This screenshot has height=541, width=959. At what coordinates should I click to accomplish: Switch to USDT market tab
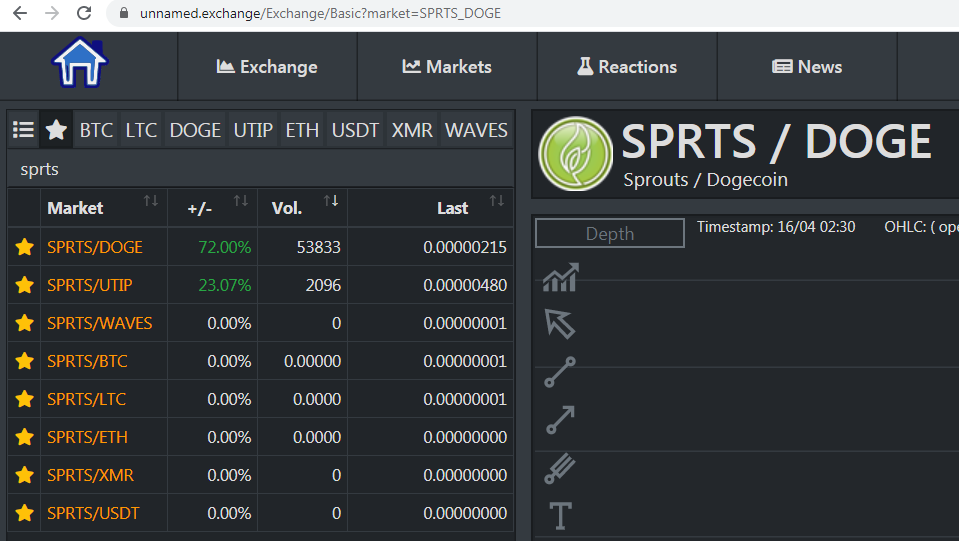(x=355, y=130)
